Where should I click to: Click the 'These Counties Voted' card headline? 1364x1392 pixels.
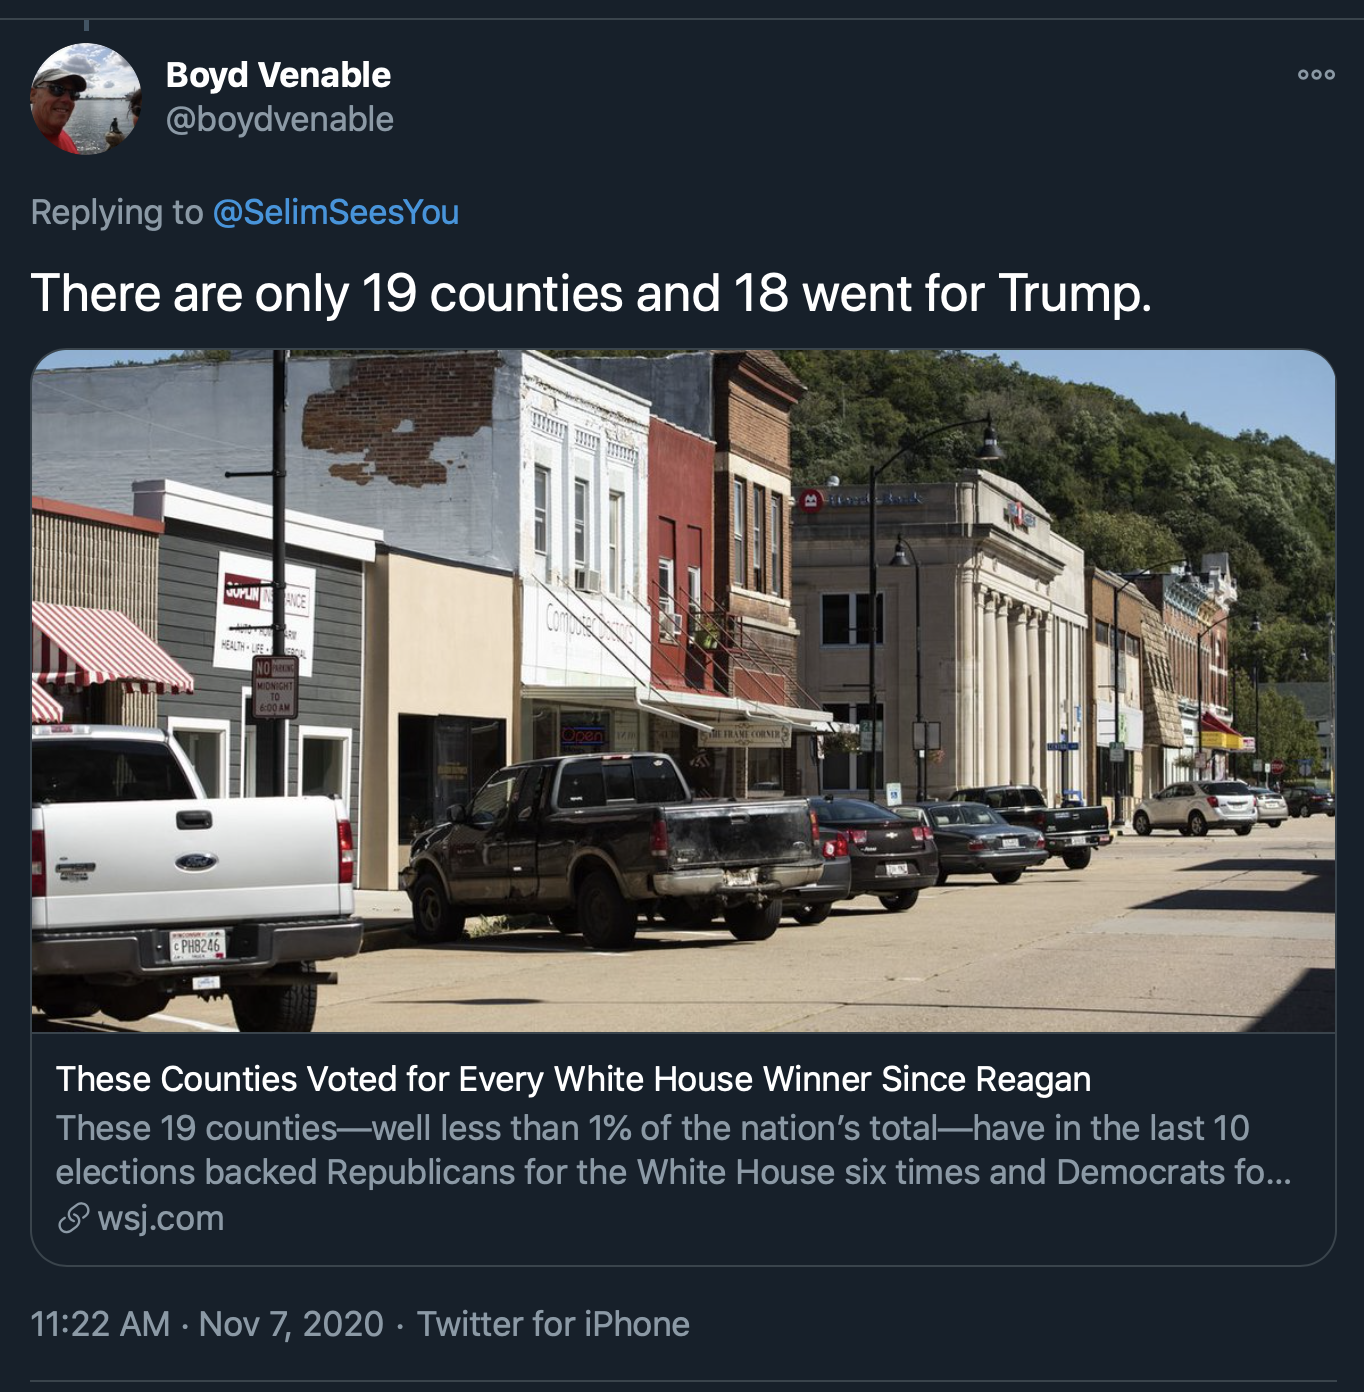(573, 1079)
